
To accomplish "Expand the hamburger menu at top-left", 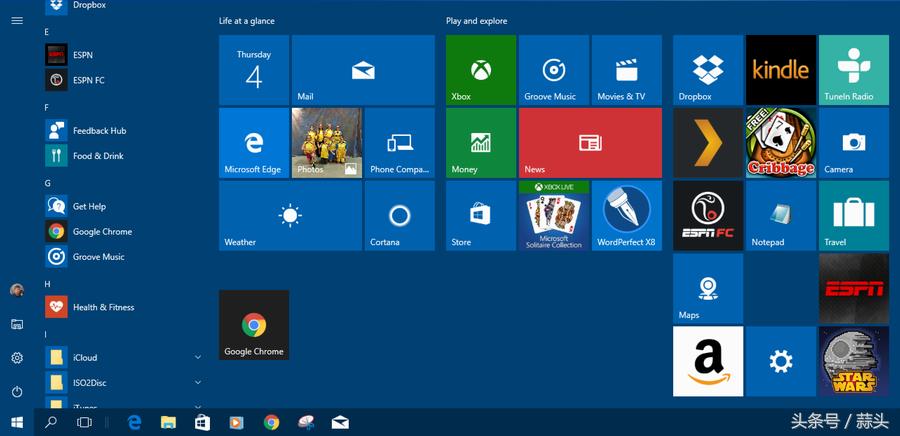I will click(17, 21).
